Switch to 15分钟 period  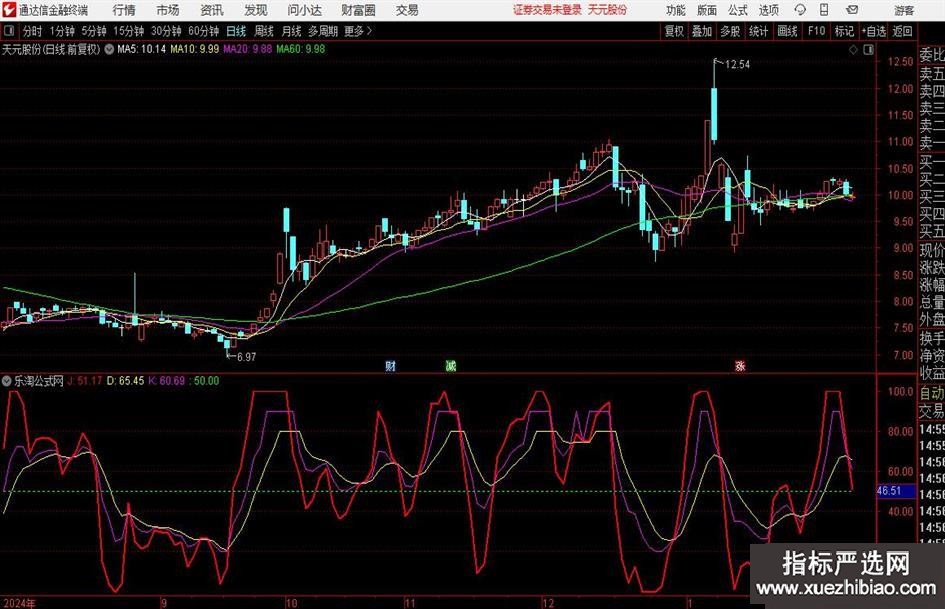click(x=129, y=31)
